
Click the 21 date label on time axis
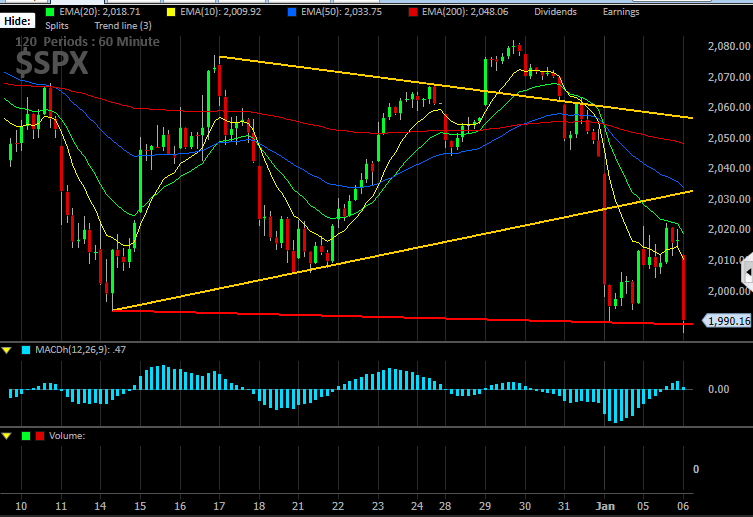tap(298, 506)
